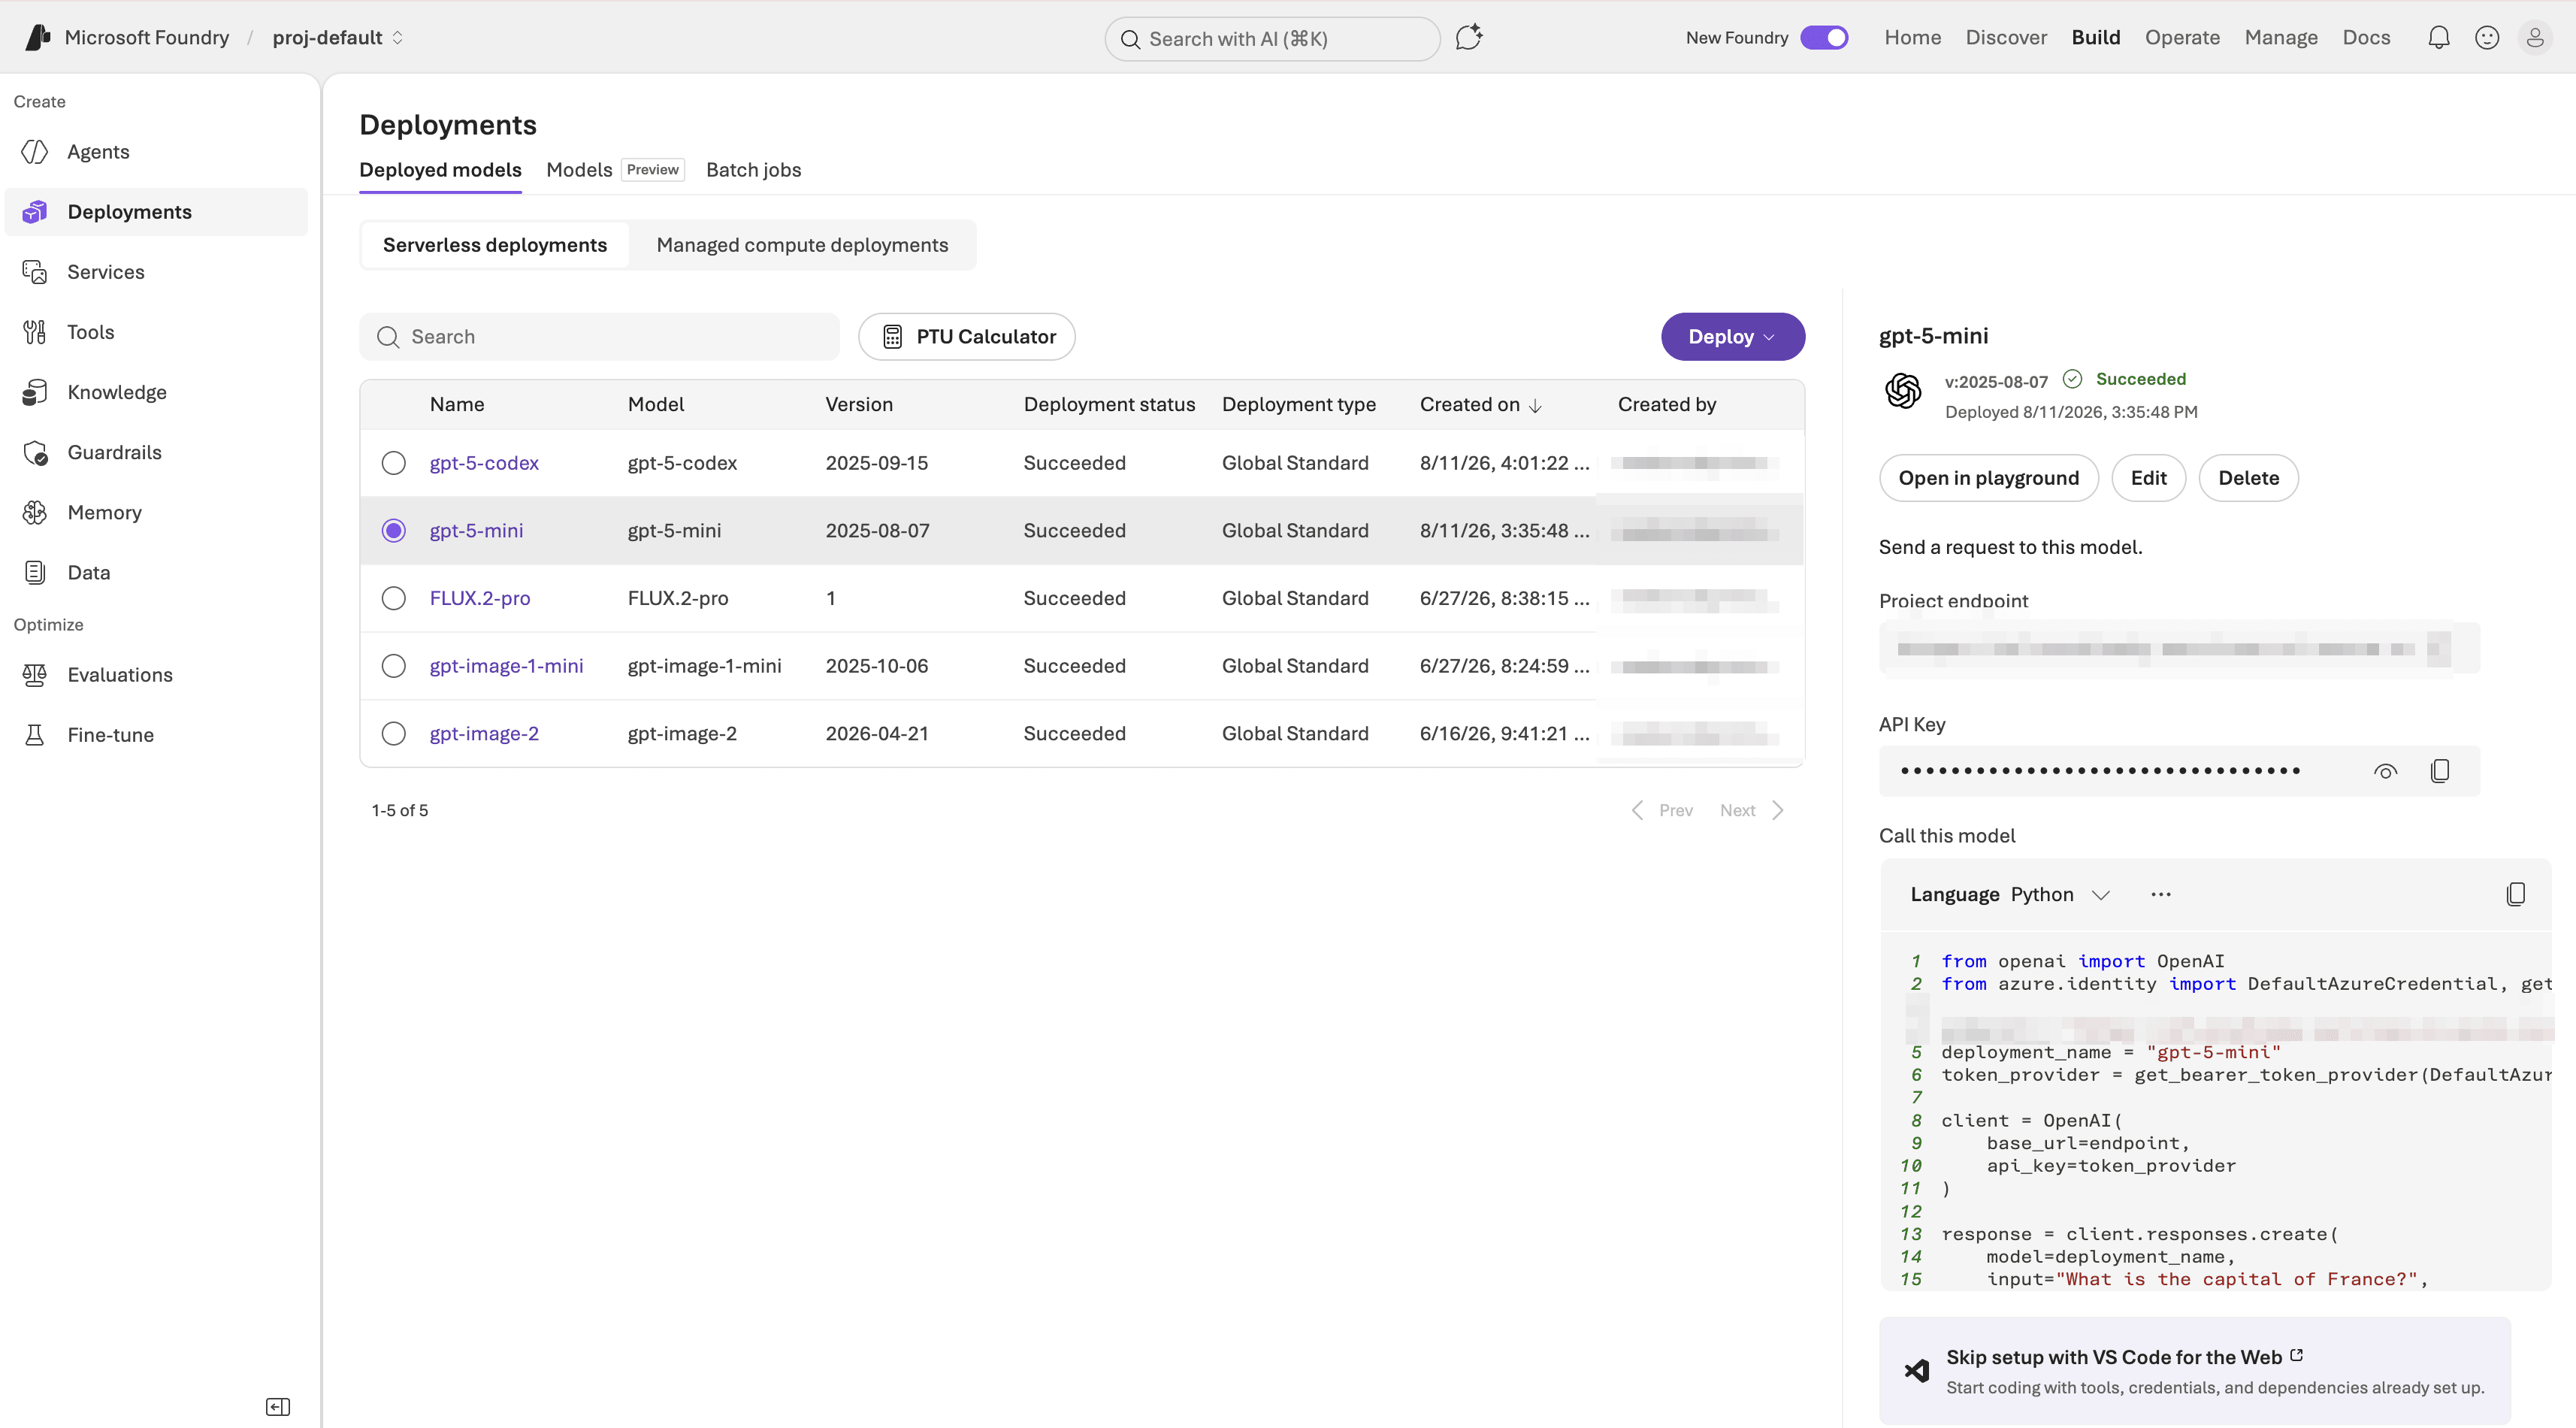Click the OpenAI model logo for gpt-5-mini
The image size is (2576, 1428).
1903,390
